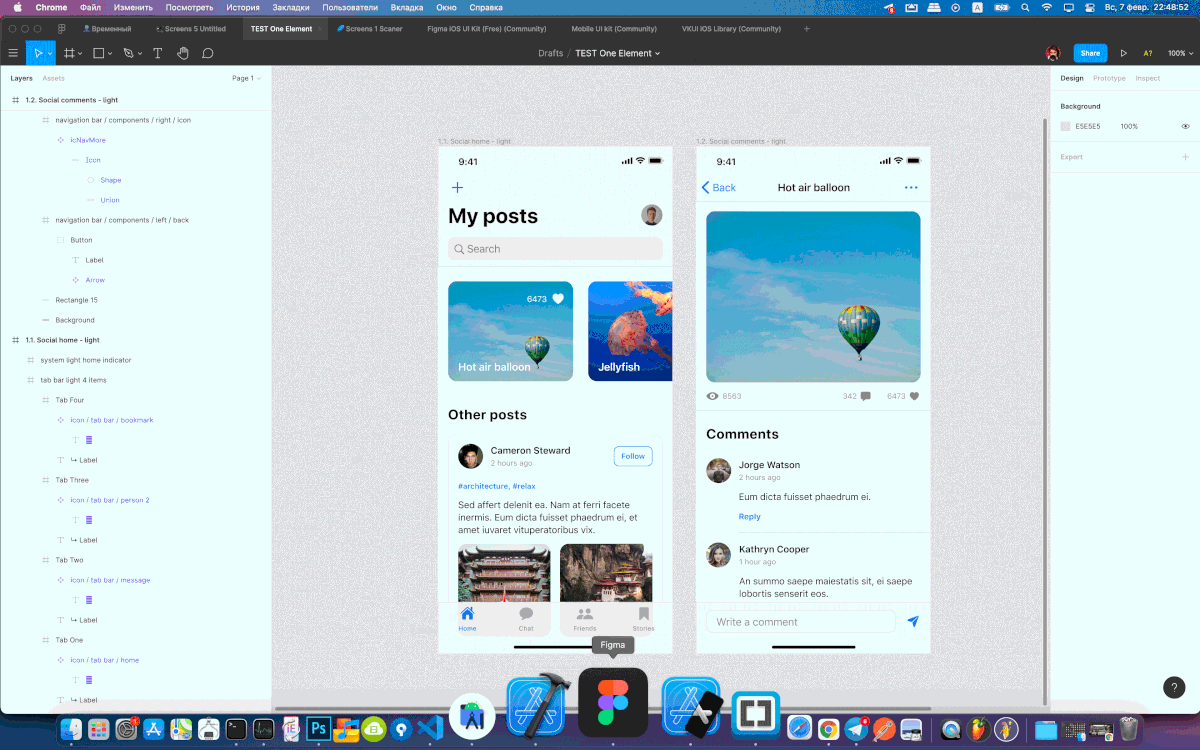Viewport: 1200px width, 750px height.
Task: Open a new Figma tab with plus
Action: coord(807,29)
